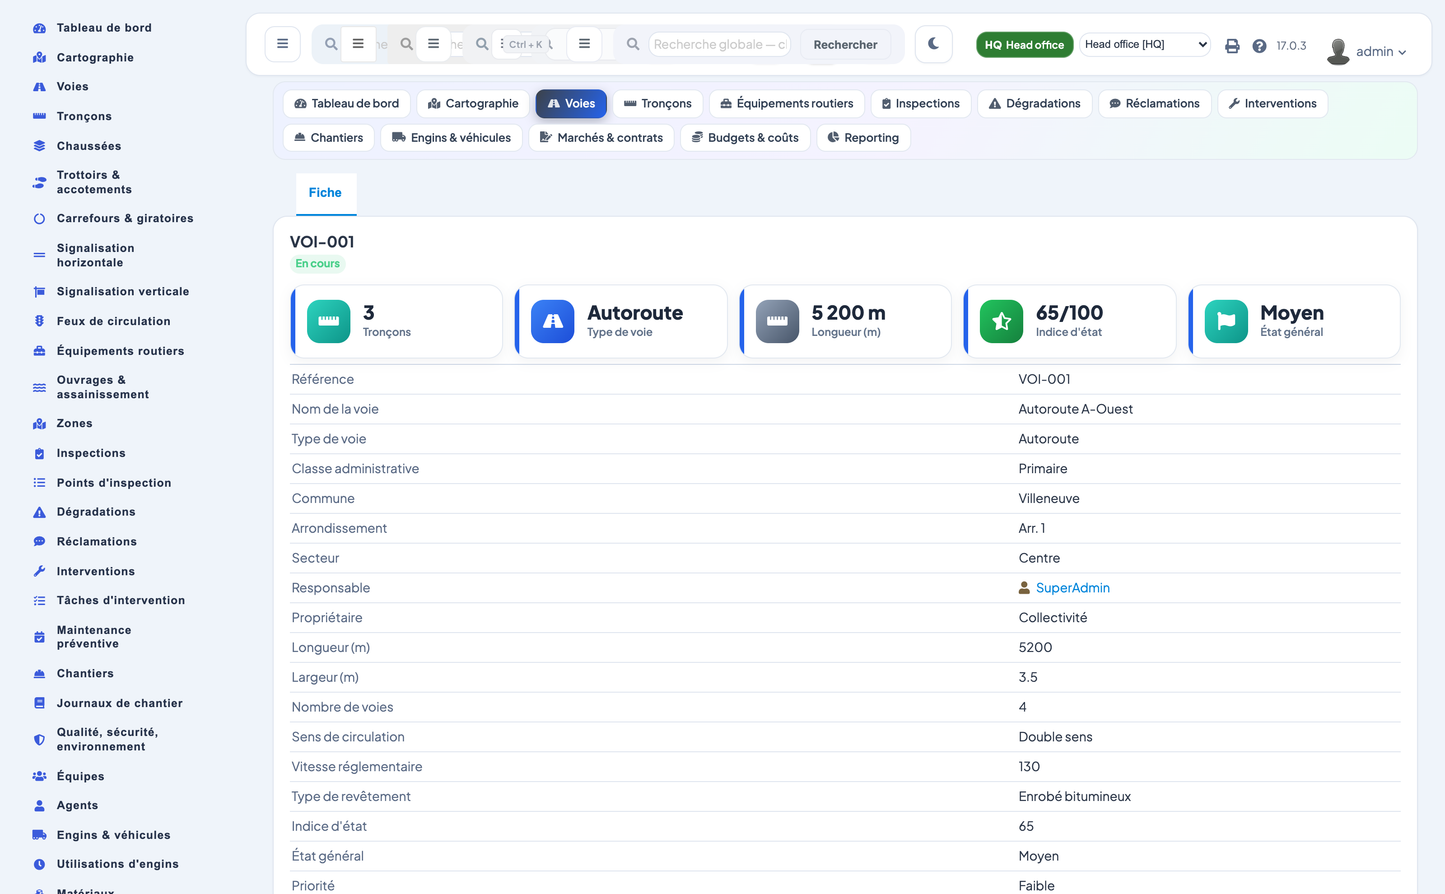Open Agents in the sidebar

click(x=77, y=805)
